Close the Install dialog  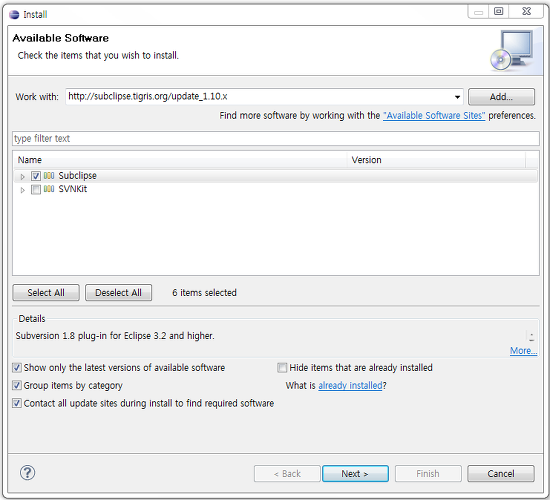526,12
